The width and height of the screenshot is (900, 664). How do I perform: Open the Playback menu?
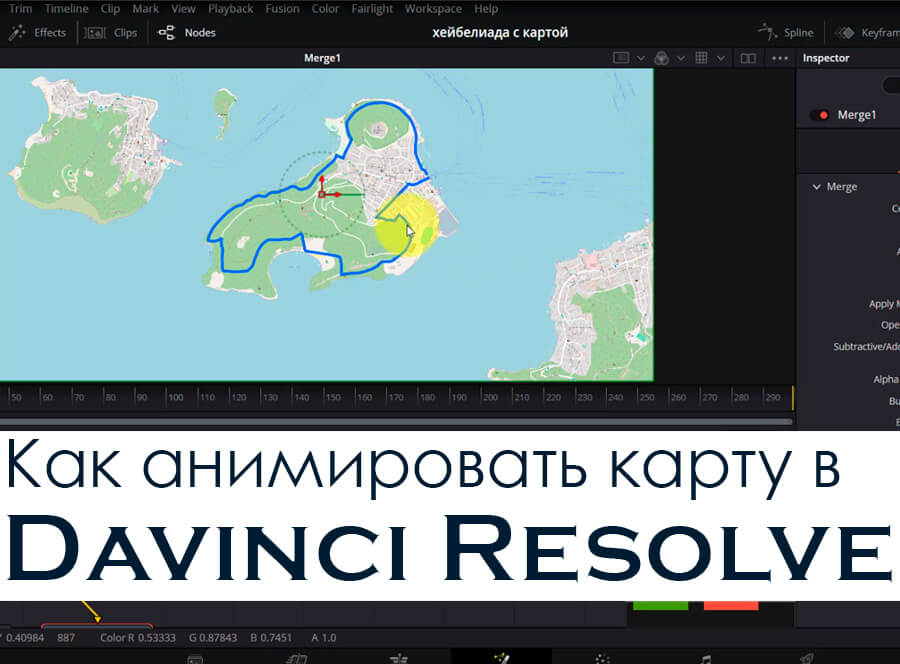(x=231, y=9)
